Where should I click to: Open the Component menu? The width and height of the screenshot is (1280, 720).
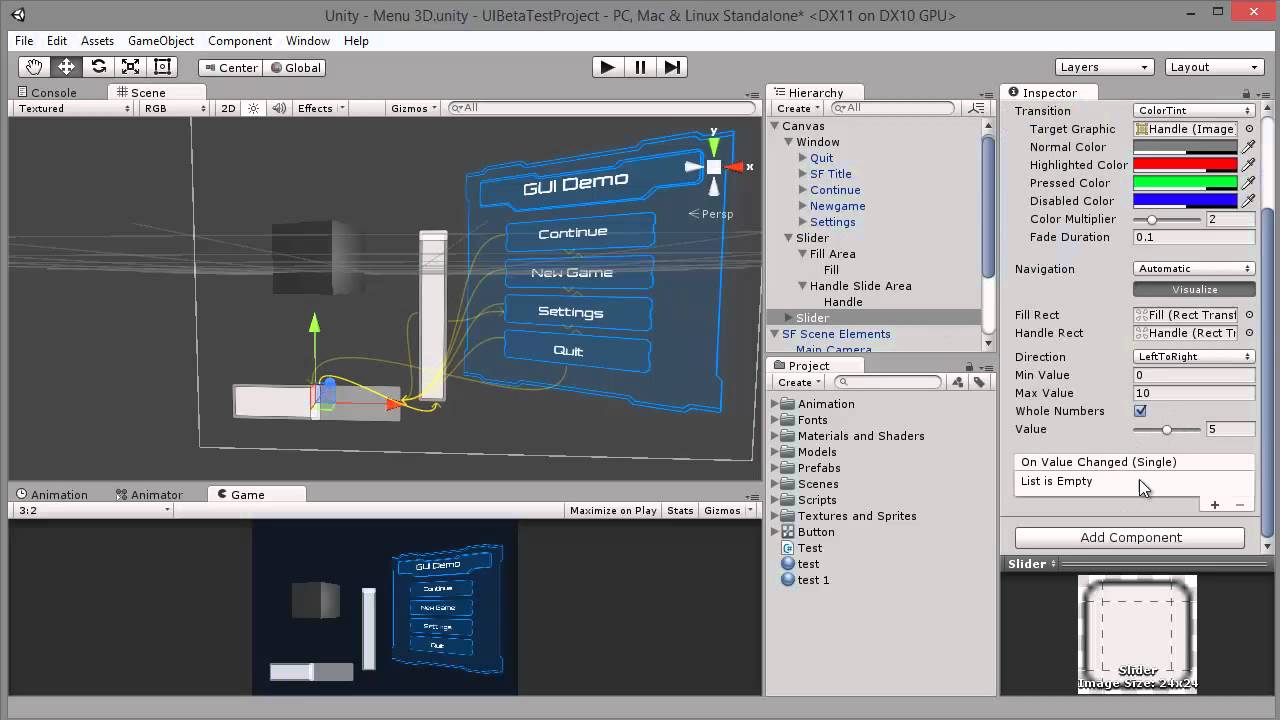240,41
